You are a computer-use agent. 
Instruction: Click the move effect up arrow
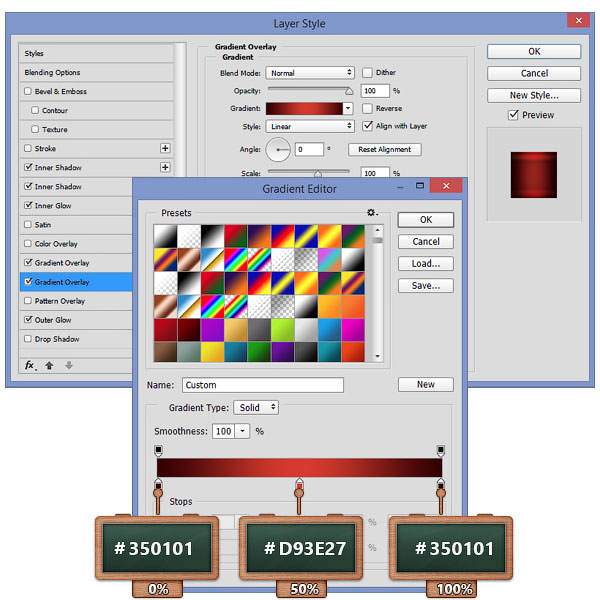49,365
